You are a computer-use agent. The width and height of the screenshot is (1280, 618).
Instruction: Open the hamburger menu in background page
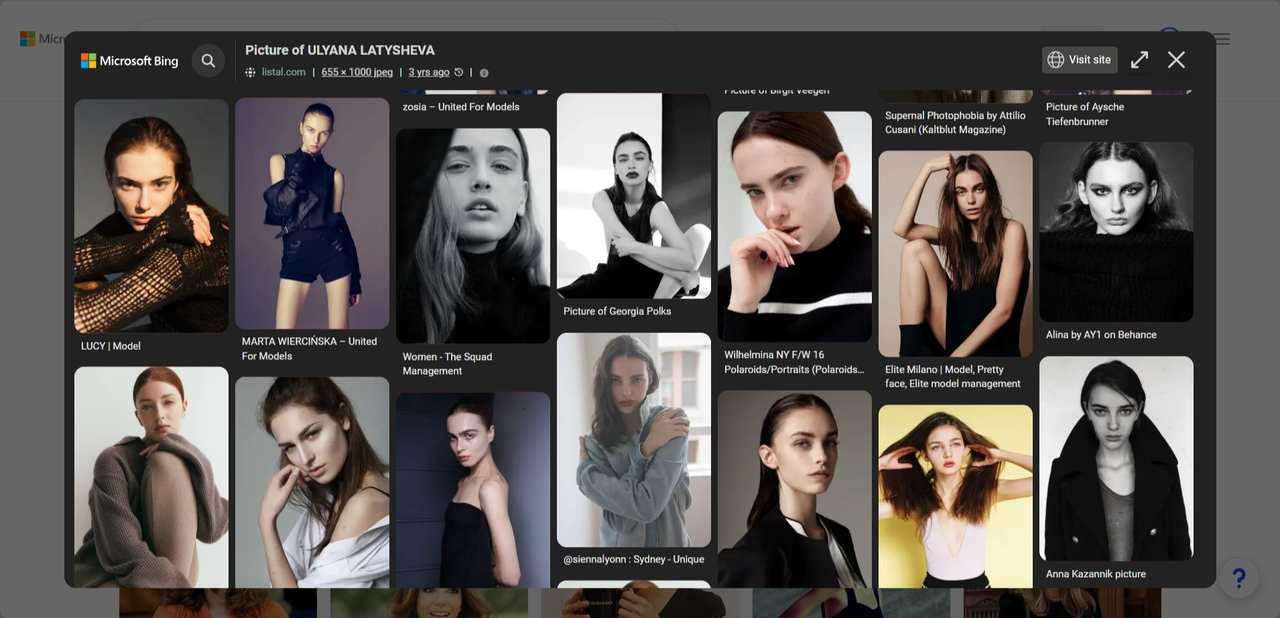pyautogui.click(x=1222, y=40)
